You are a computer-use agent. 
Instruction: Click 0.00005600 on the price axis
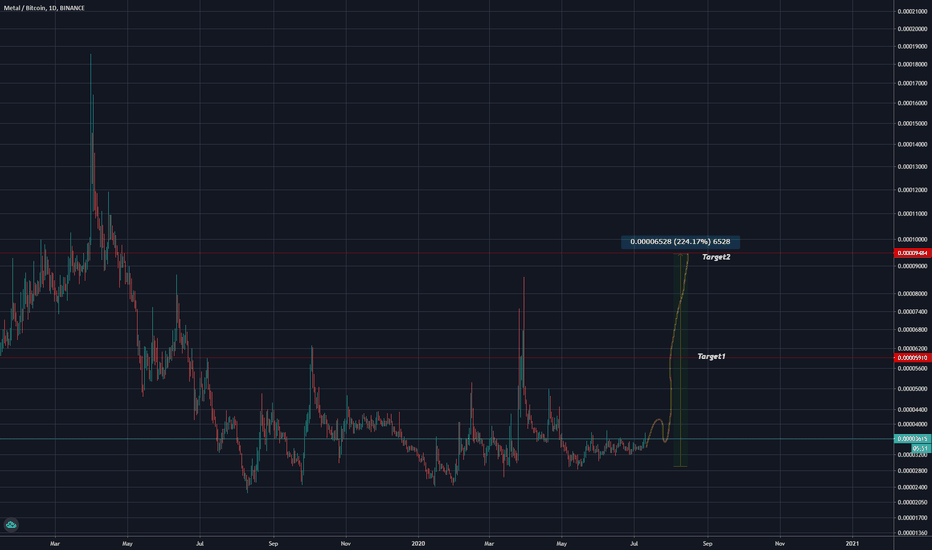912,368
